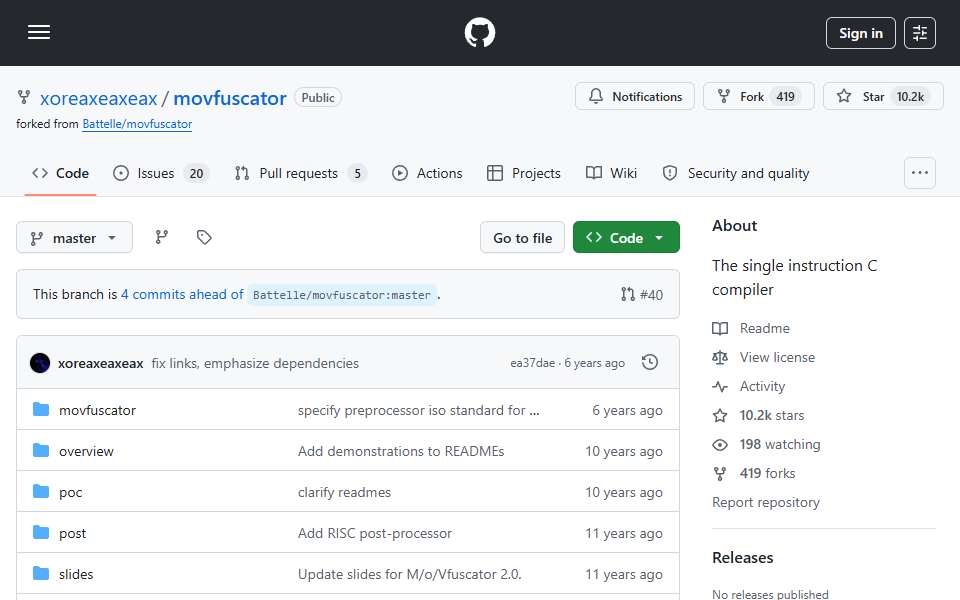Open pull request #40 link
The height and width of the screenshot is (600, 960).
pyautogui.click(x=642, y=294)
